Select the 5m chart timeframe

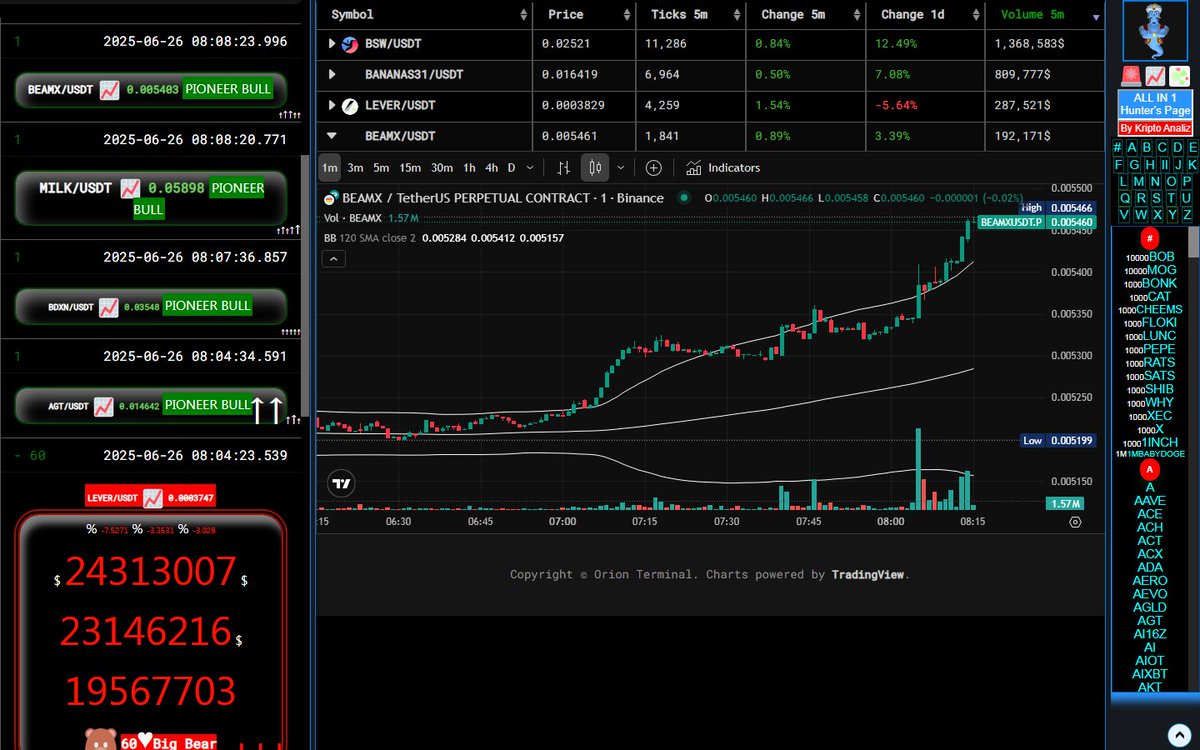tap(381, 168)
